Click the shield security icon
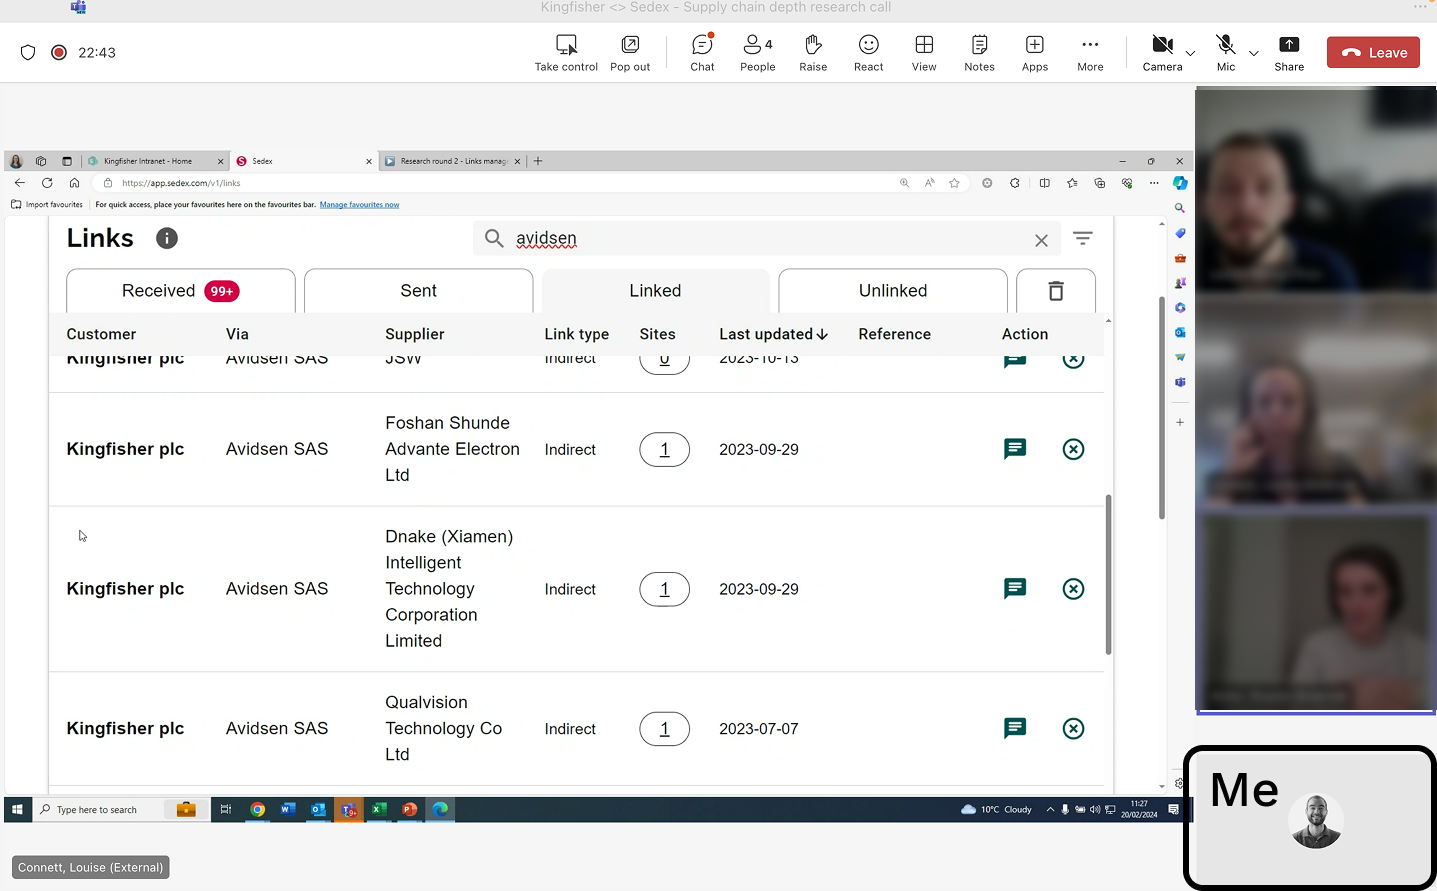This screenshot has width=1437, height=891. point(28,52)
